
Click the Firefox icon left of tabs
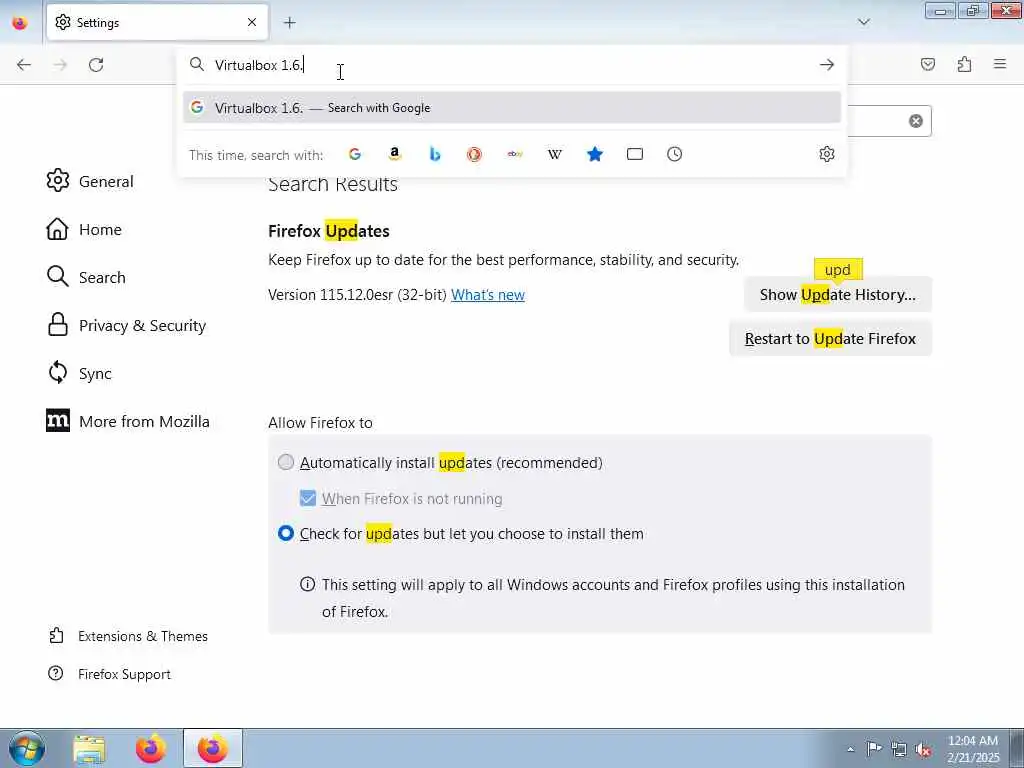20,23
